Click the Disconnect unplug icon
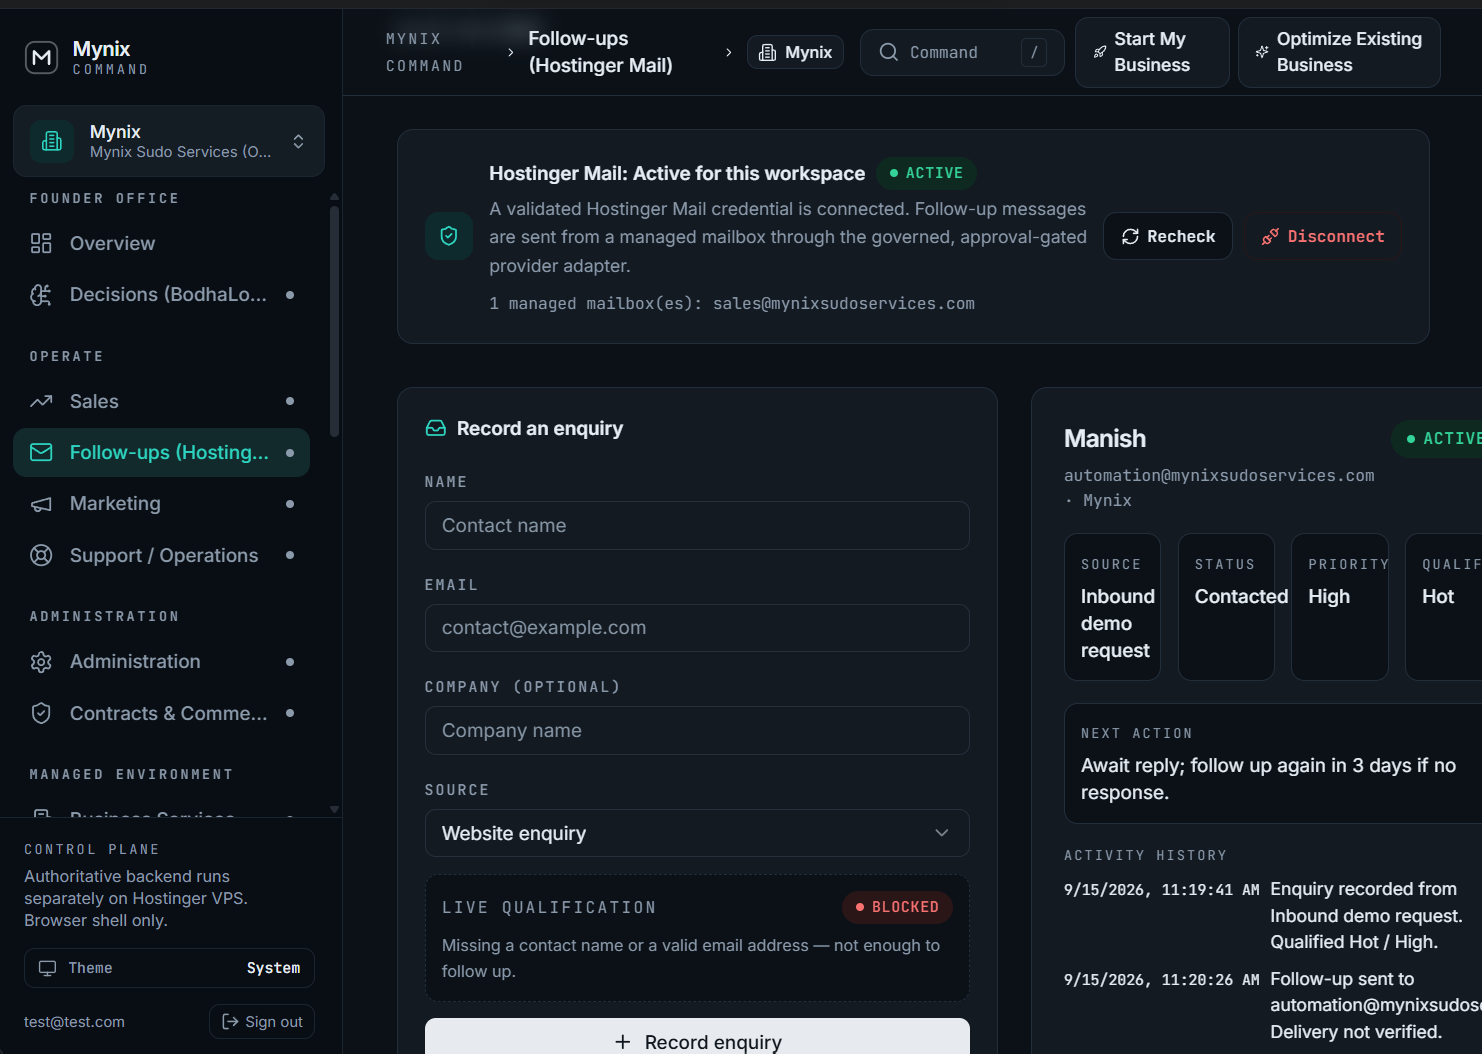 pyautogui.click(x=1270, y=237)
